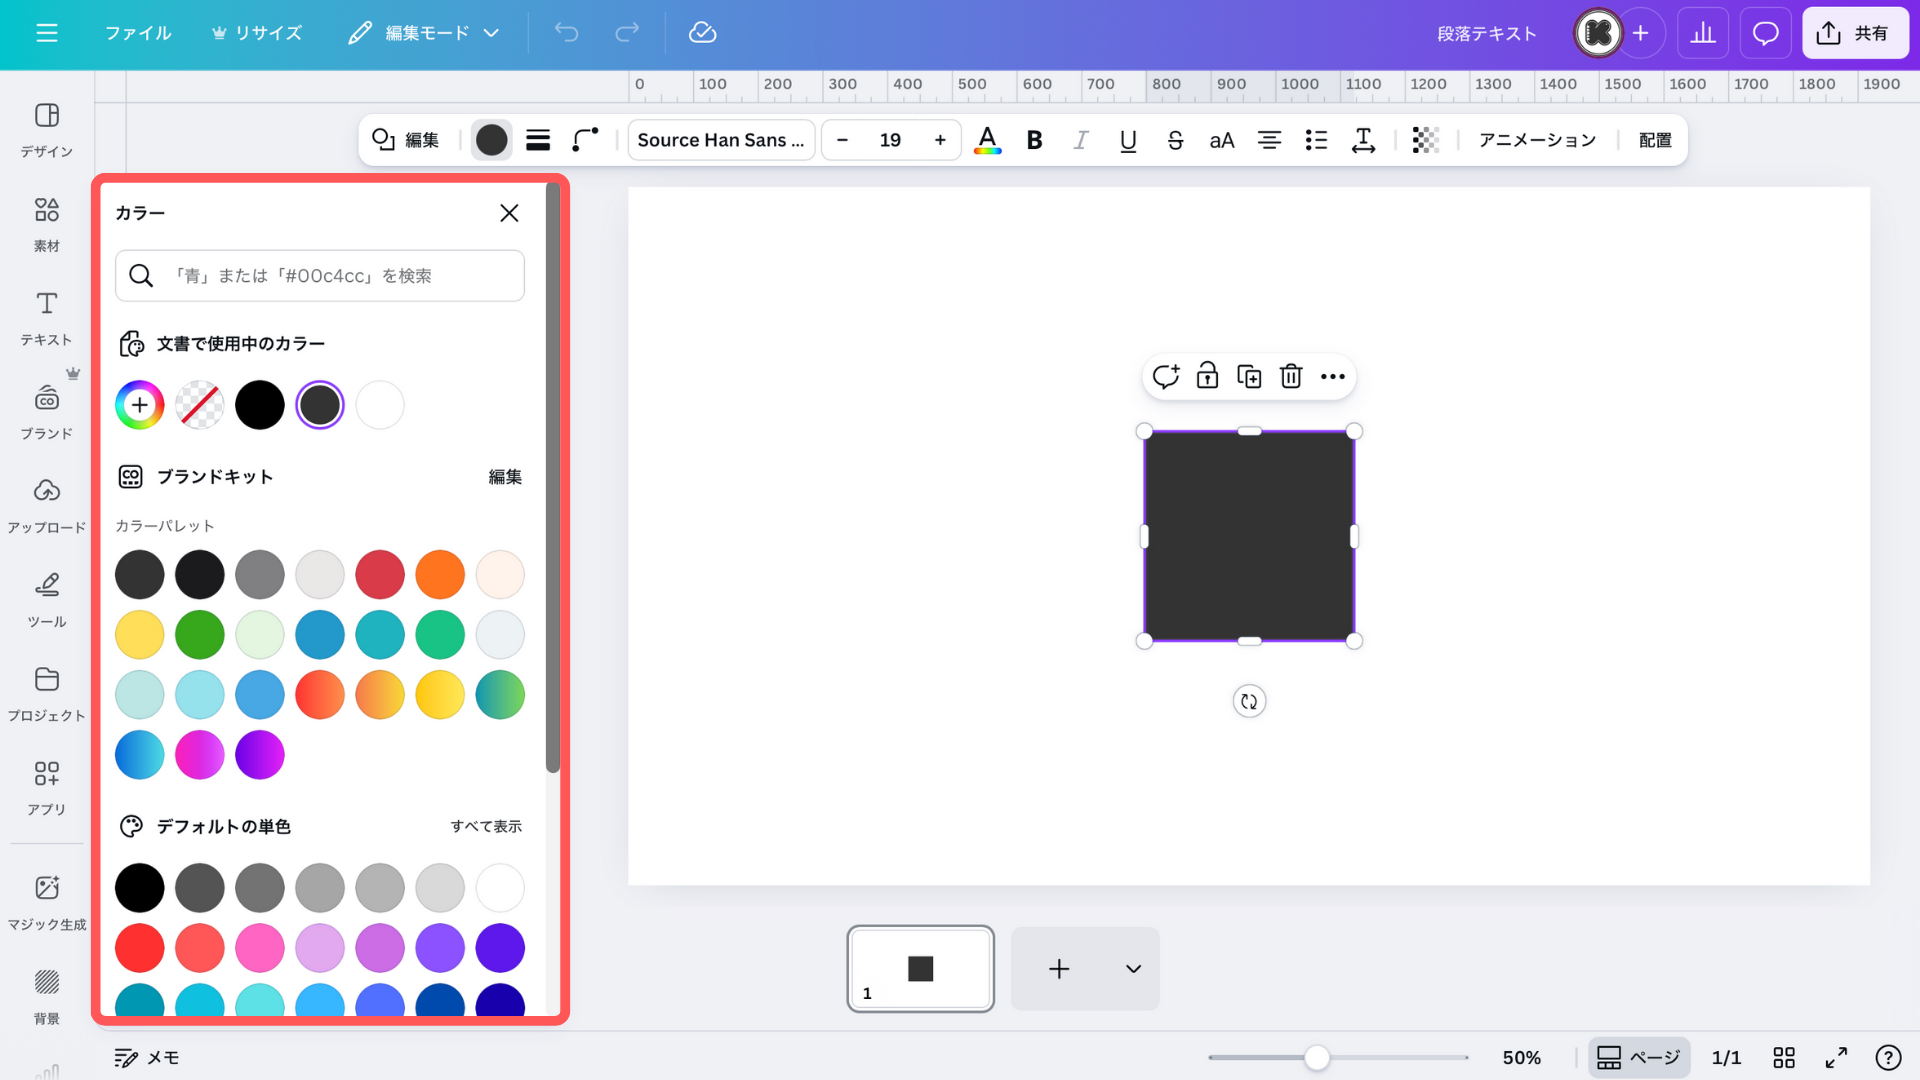The height and width of the screenshot is (1080, 1920).
Task: Add a new color with rainbow plus swatch
Action: click(x=140, y=405)
